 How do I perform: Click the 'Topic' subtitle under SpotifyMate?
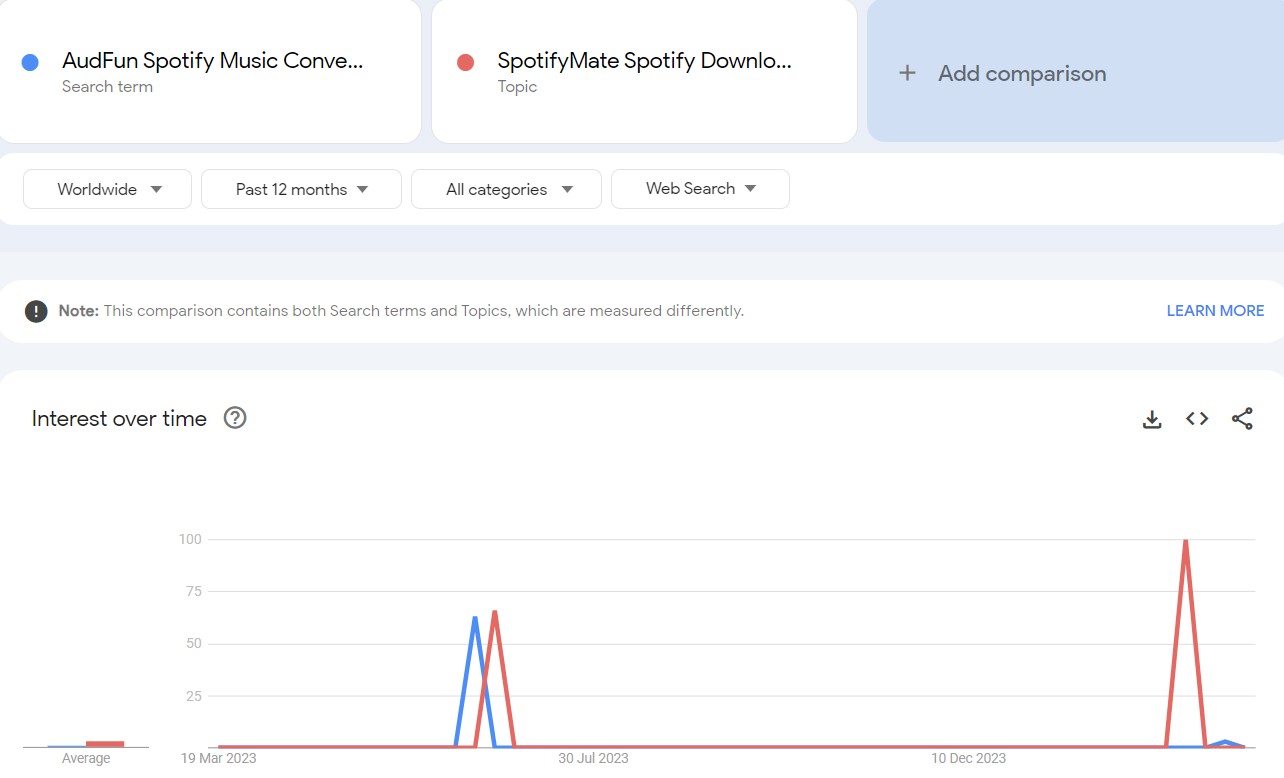(x=517, y=87)
